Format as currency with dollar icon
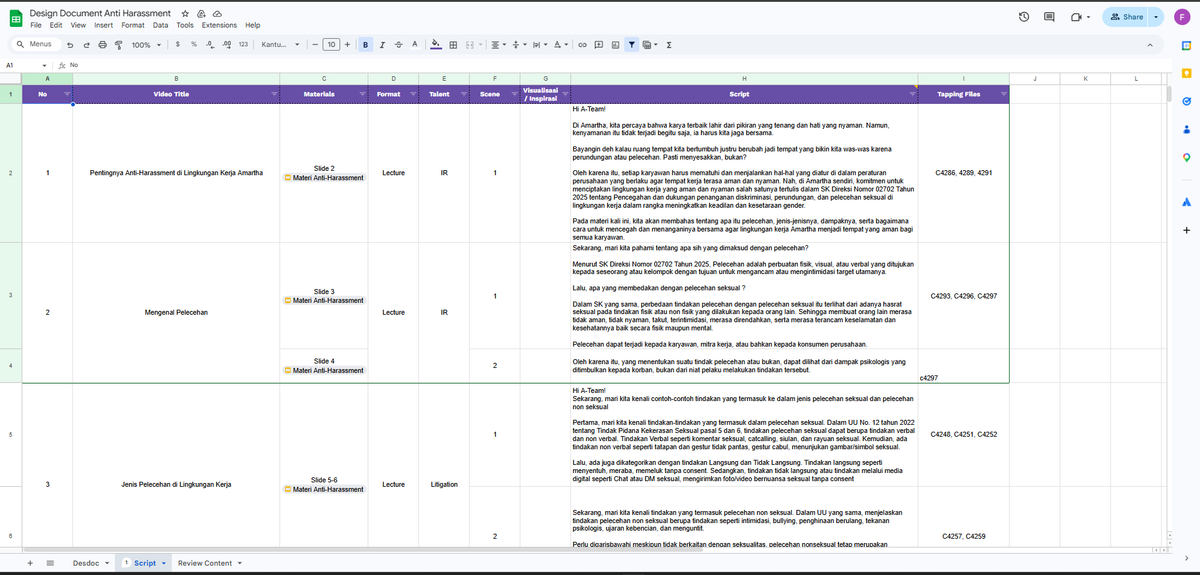1200x575 pixels. [x=177, y=44]
